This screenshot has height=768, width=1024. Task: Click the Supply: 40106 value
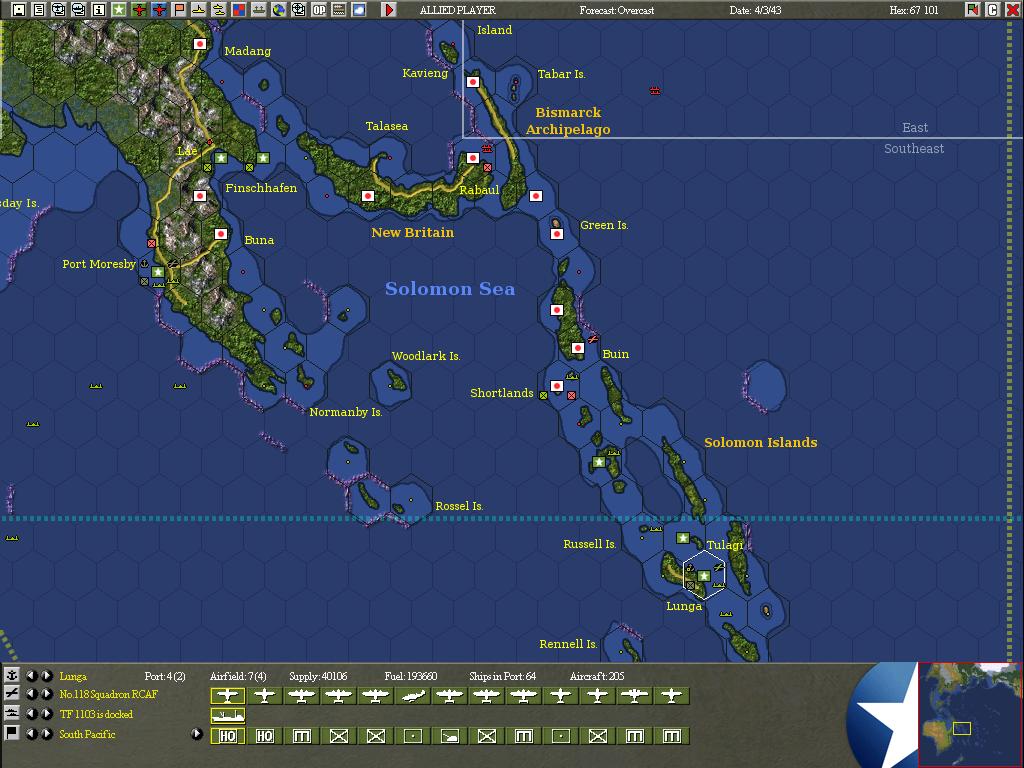pyautogui.click(x=318, y=676)
